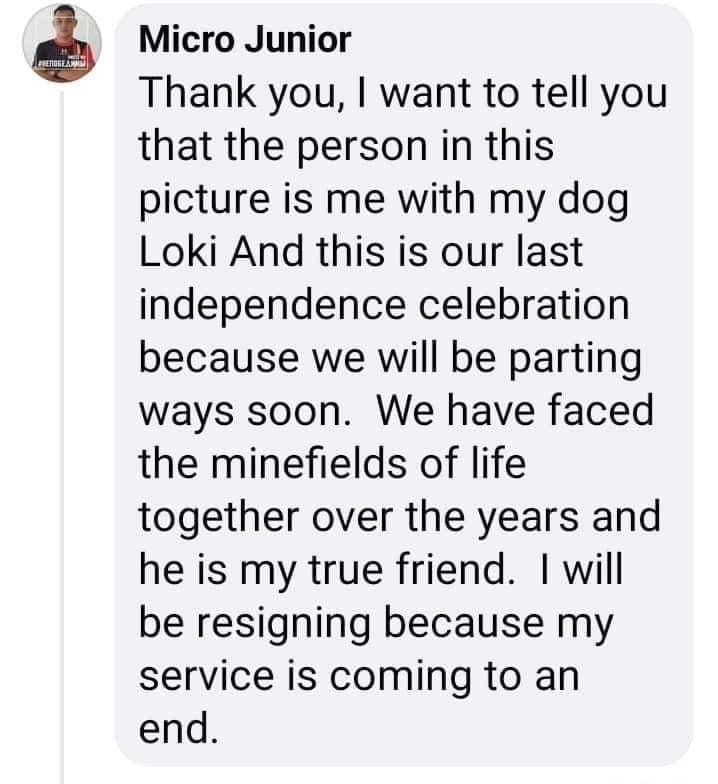The image size is (718, 784).
Task: Click the word picture in the comment
Action: (x=204, y=200)
